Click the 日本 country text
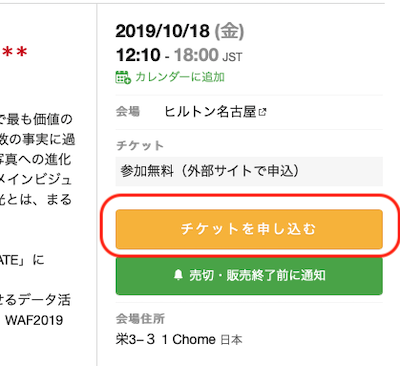Screen dimensions: 400x366 pyautogui.click(x=231, y=340)
